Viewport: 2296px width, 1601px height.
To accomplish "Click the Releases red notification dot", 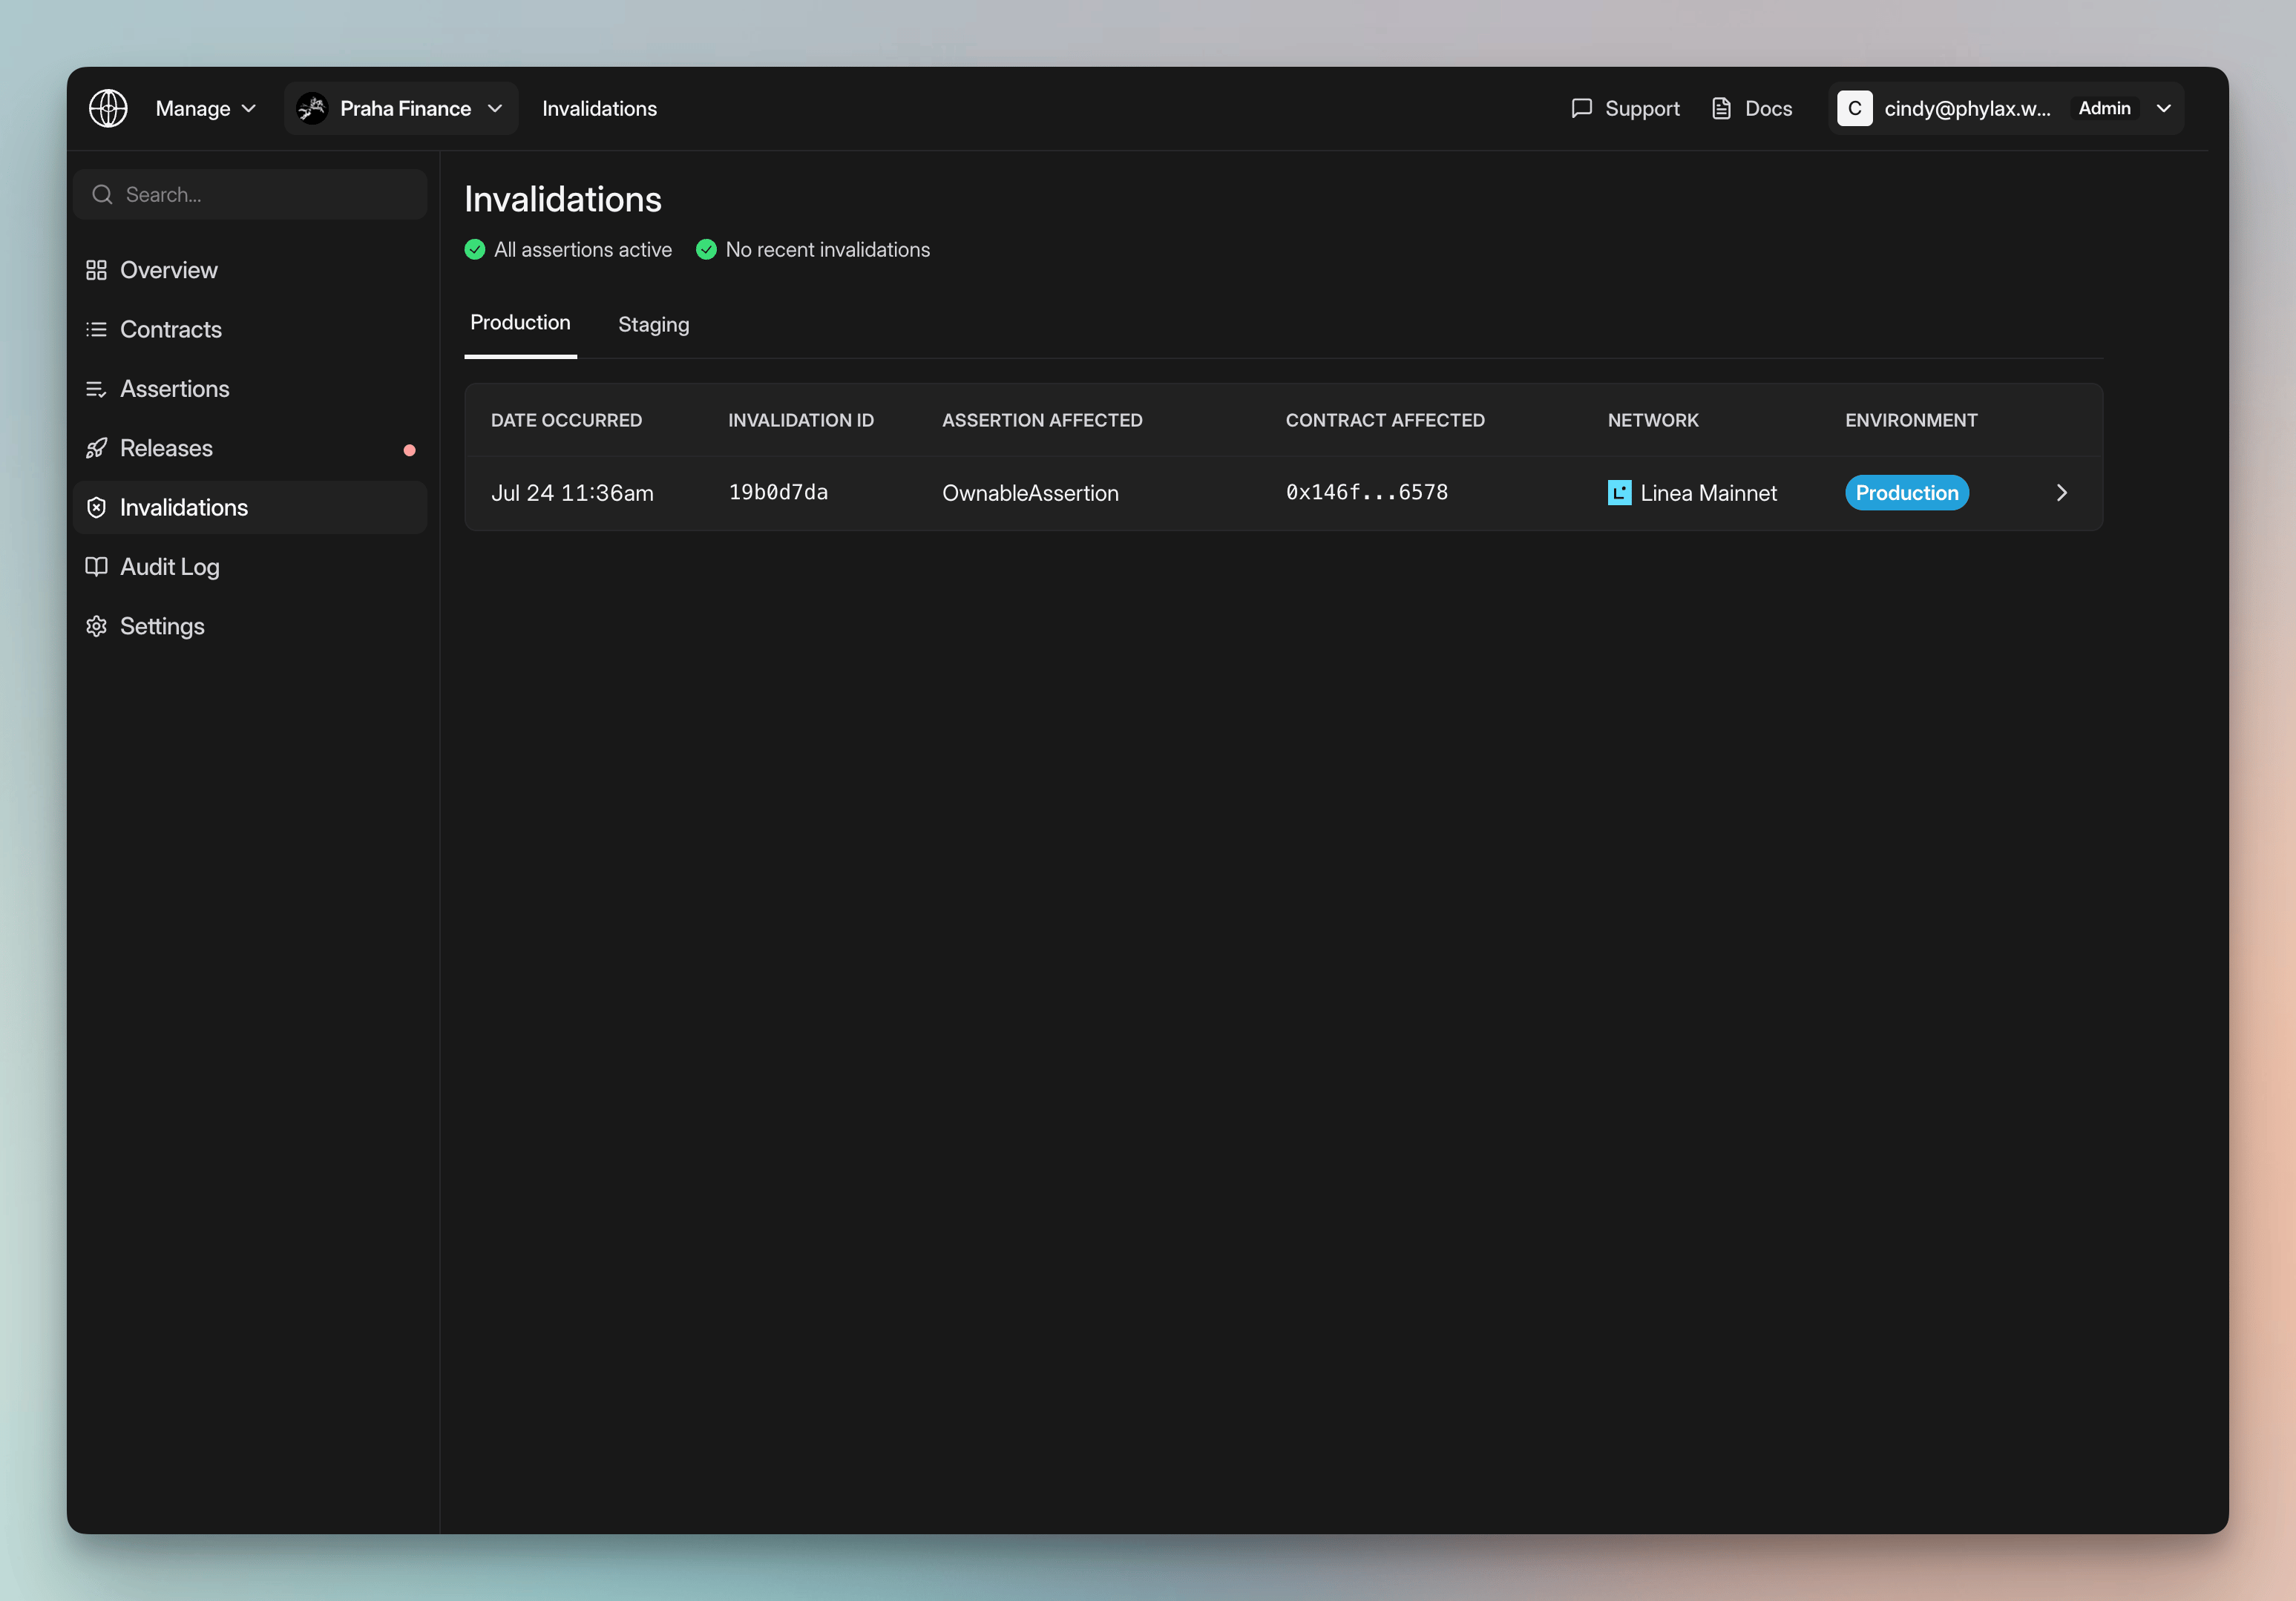I will pyautogui.click(x=409, y=450).
